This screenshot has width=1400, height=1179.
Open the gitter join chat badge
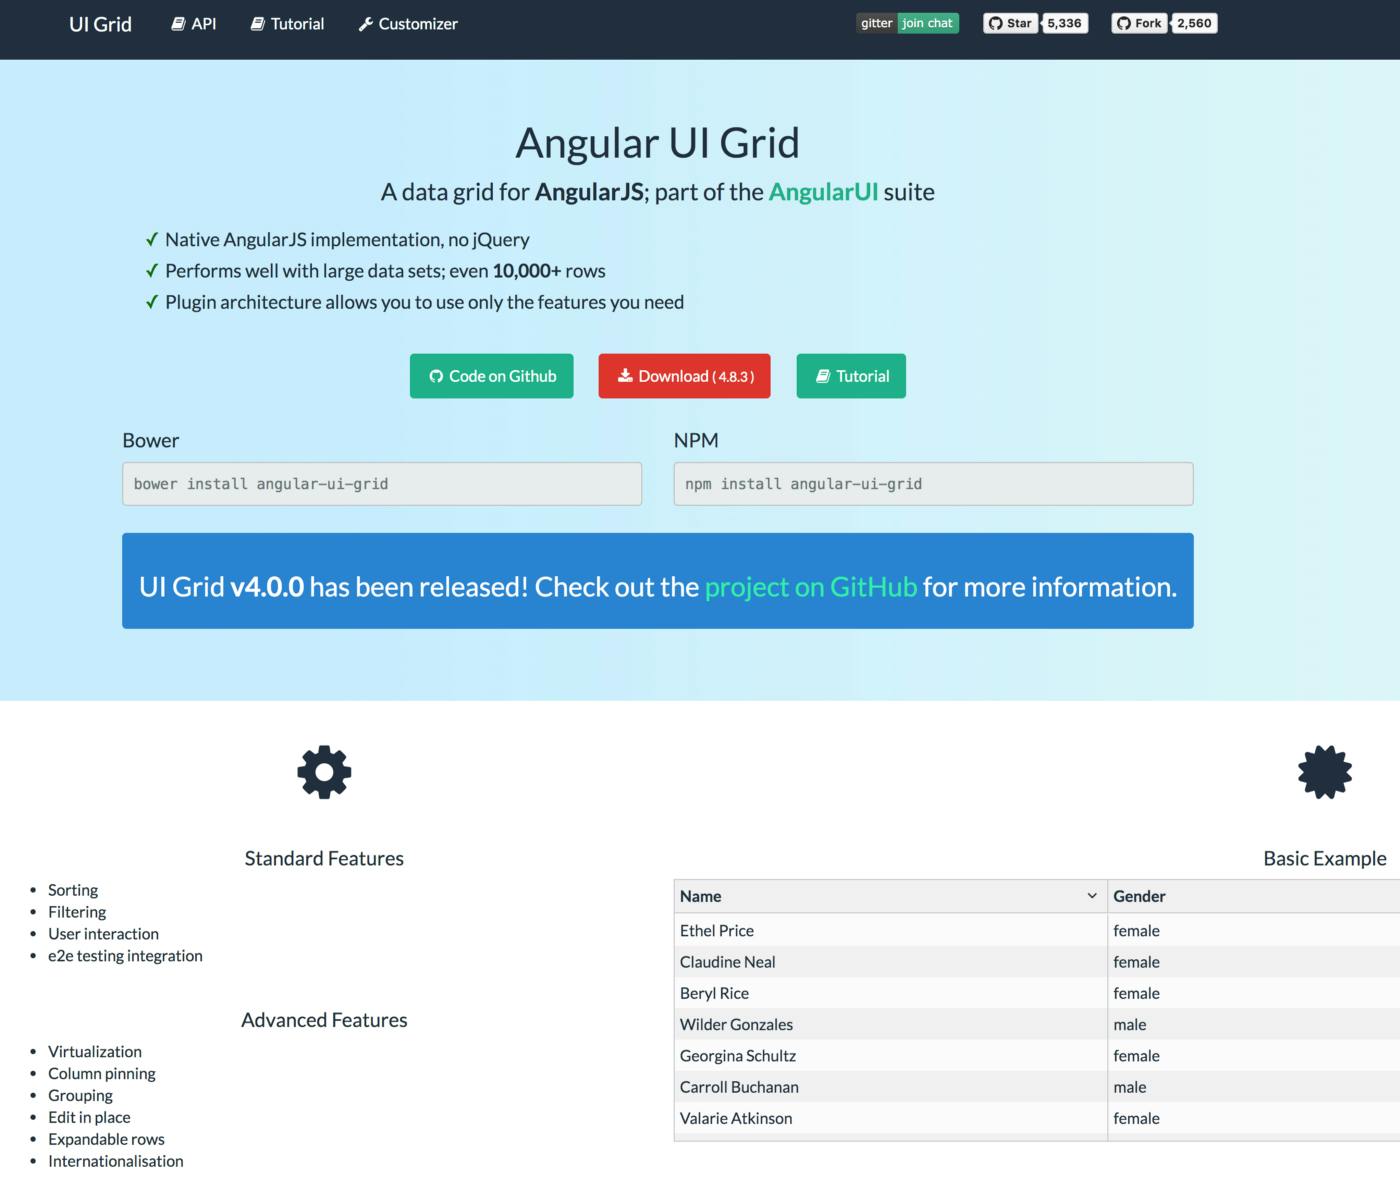pos(907,23)
